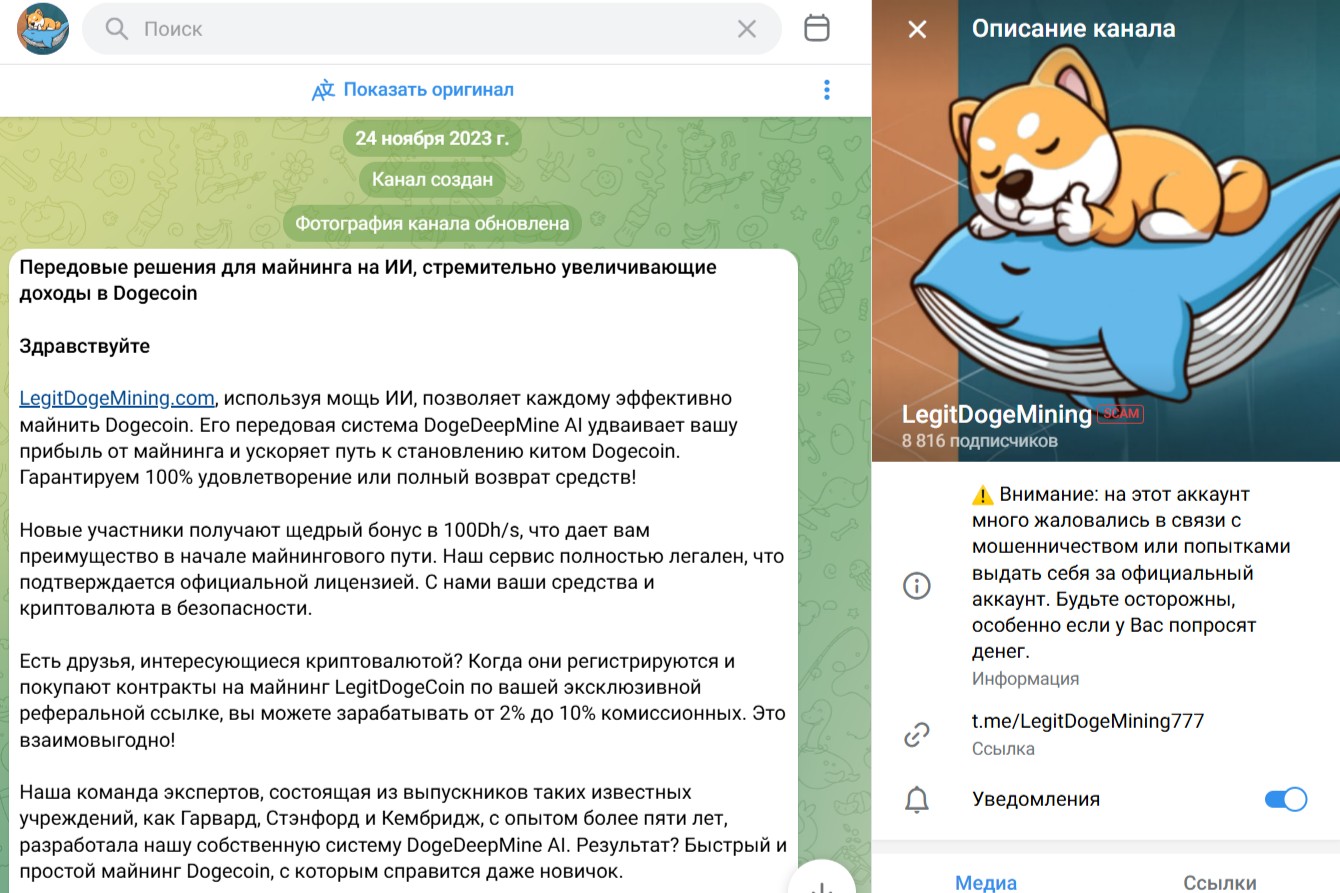Click the 24 ноября 2023 г. date badge
The width and height of the screenshot is (1340, 893).
tap(432, 138)
